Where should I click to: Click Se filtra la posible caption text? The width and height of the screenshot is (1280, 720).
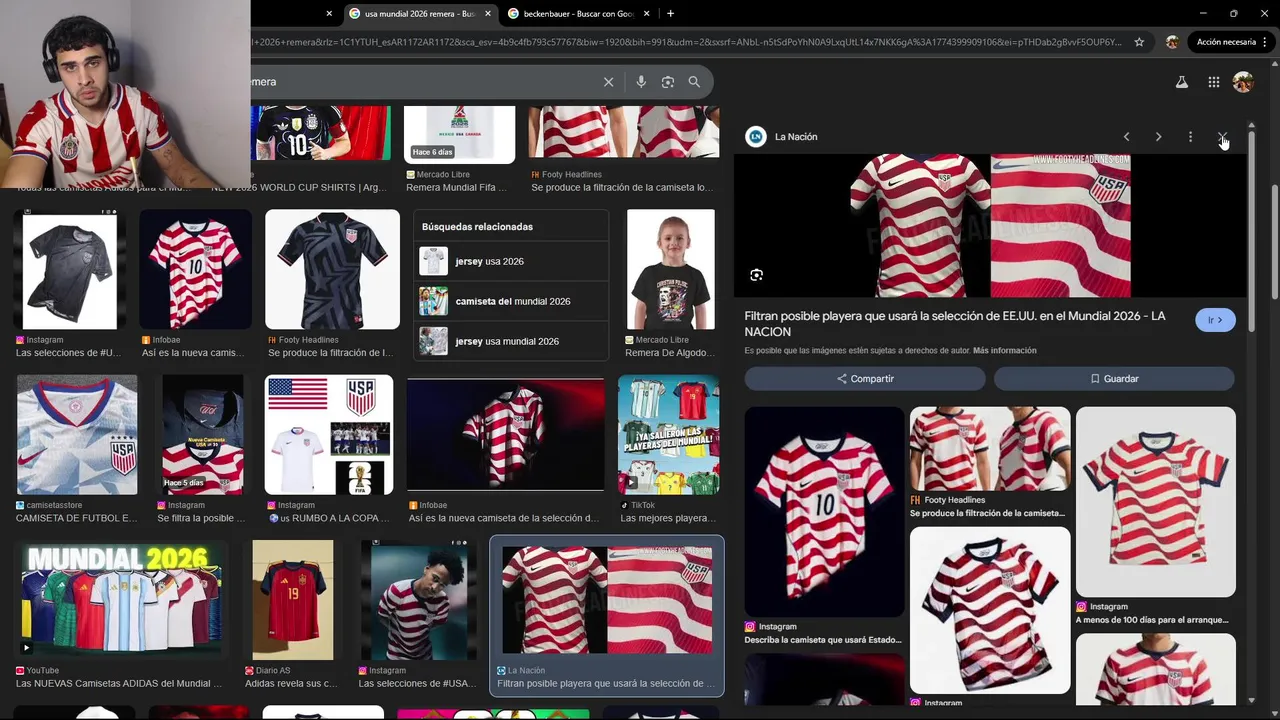tap(201, 518)
